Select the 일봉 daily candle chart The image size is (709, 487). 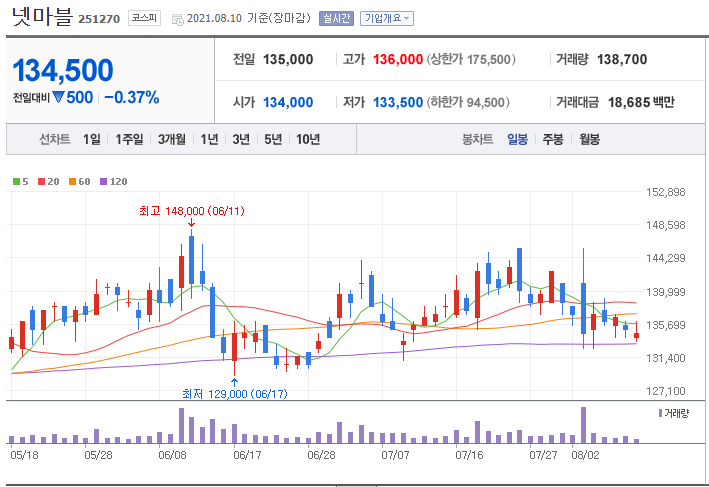517,139
